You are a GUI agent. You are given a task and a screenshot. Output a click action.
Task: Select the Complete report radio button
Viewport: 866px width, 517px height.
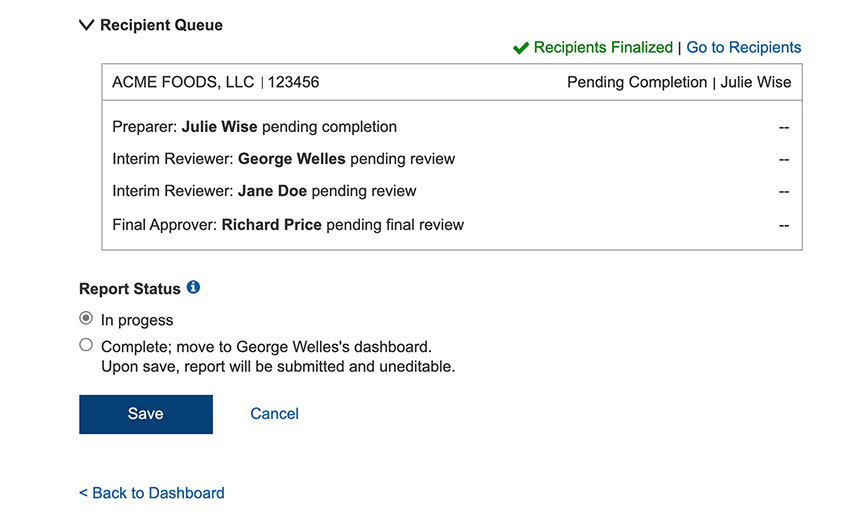pyautogui.click(x=86, y=346)
